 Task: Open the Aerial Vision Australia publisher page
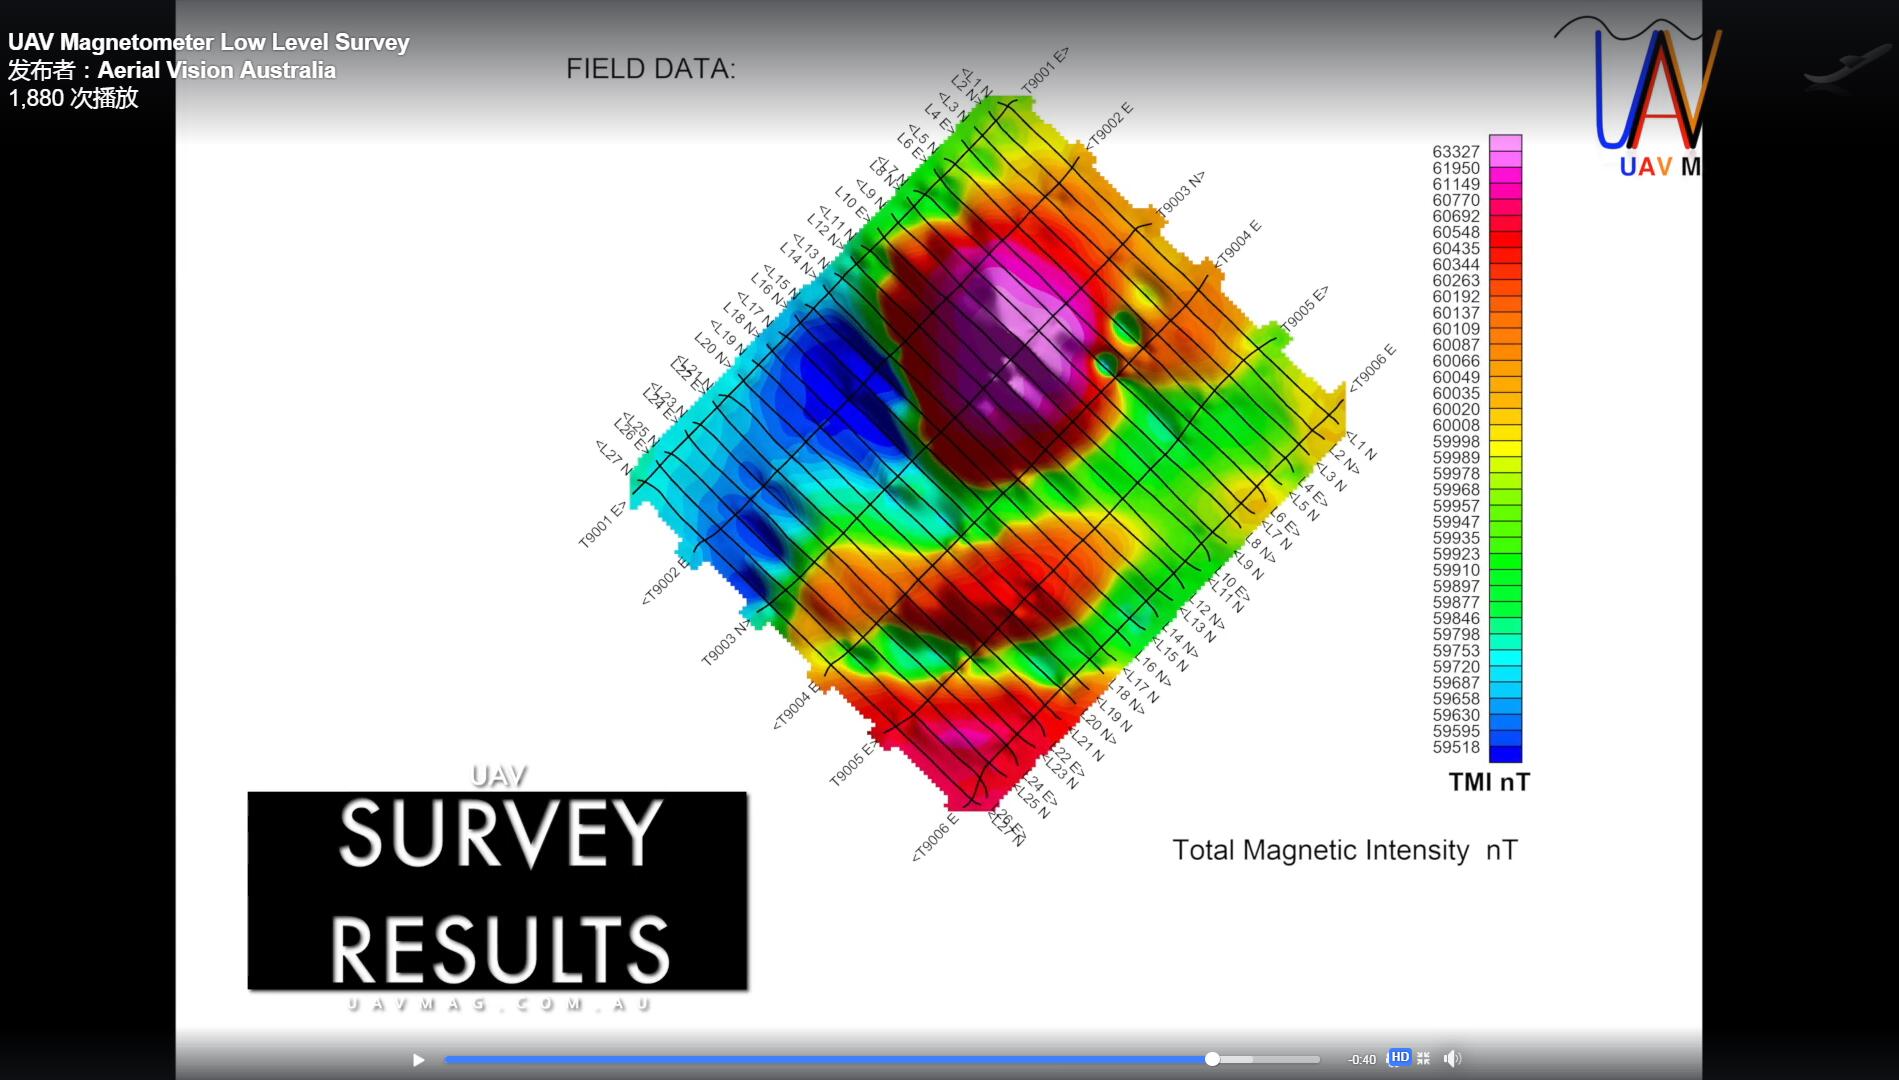[x=216, y=70]
